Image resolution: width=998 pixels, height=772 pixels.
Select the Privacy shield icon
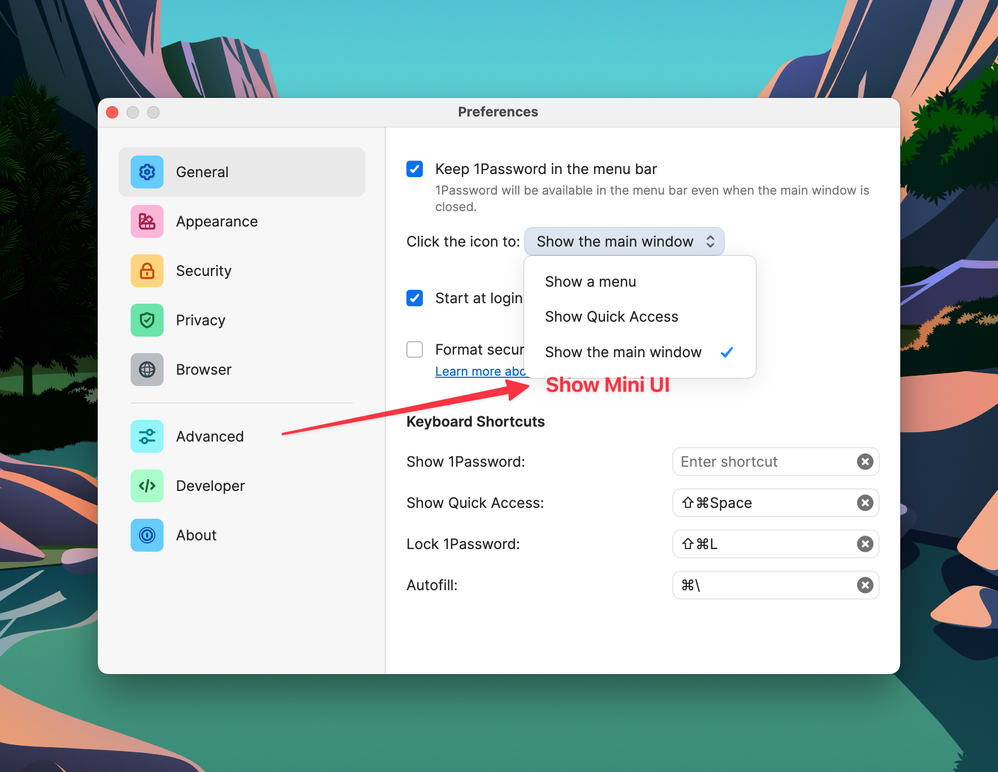coord(147,320)
